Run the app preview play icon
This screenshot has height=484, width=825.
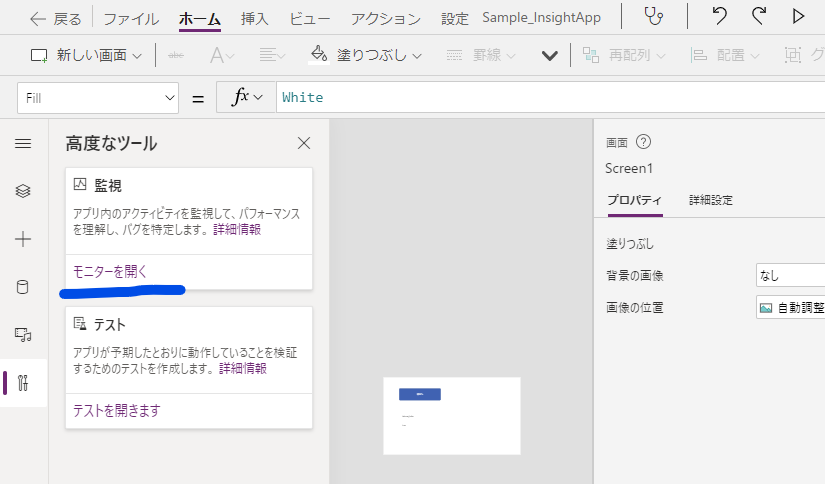click(x=798, y=17)
